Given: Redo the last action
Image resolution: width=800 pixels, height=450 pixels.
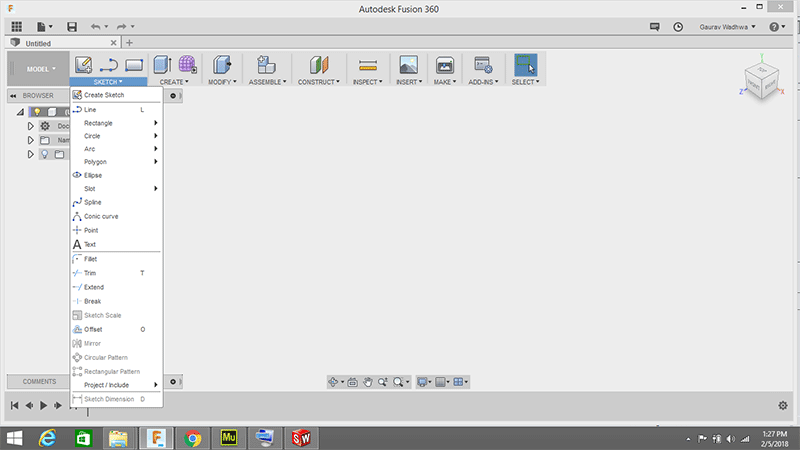Looking at the screenshot, I should tap(121, 27).
